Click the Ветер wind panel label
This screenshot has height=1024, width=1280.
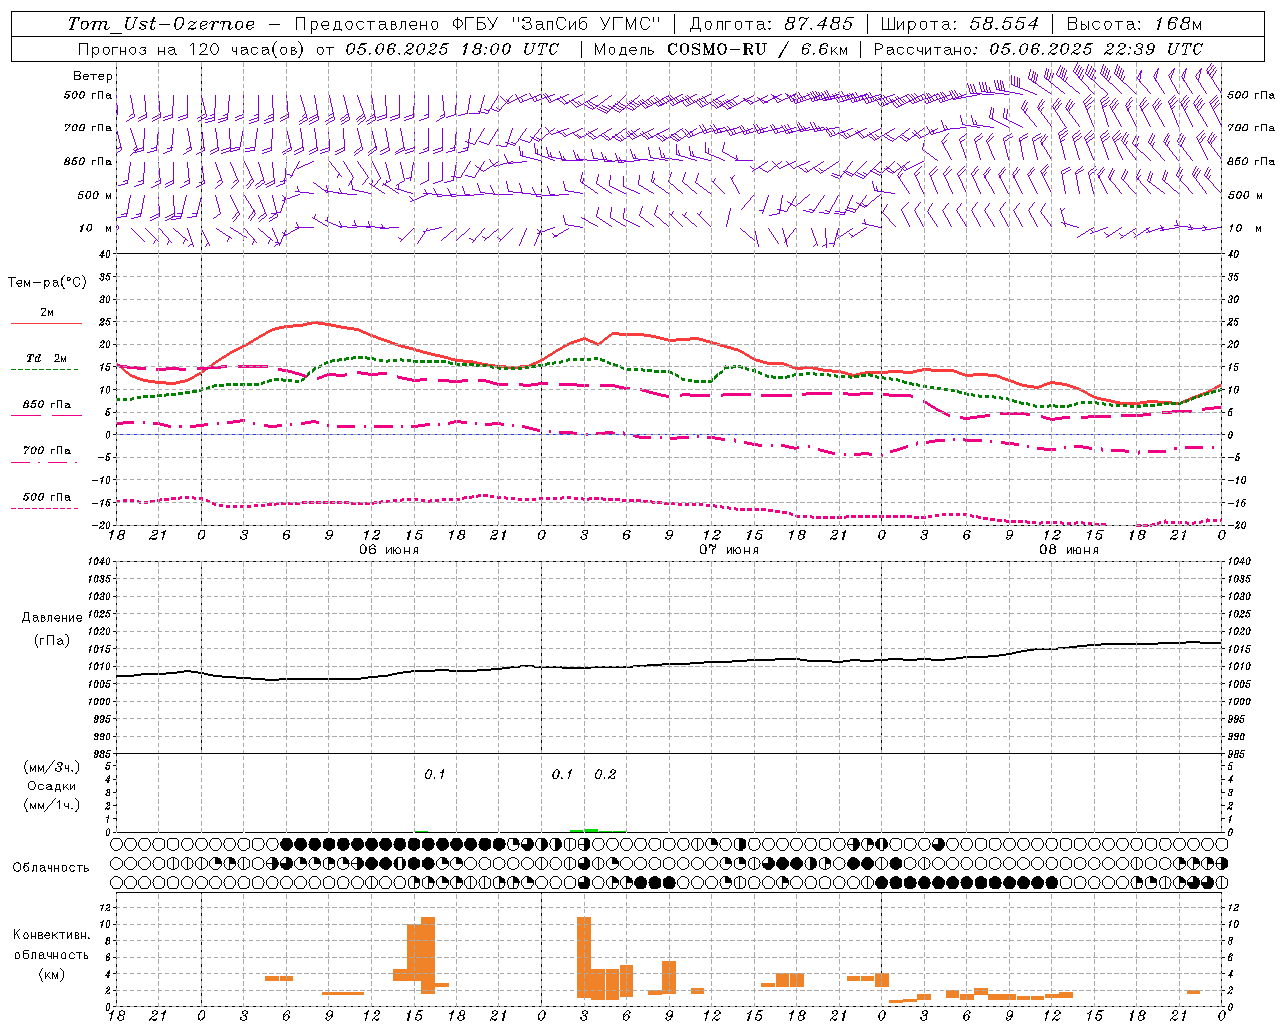pyautogui.click(x=92, y=76)
